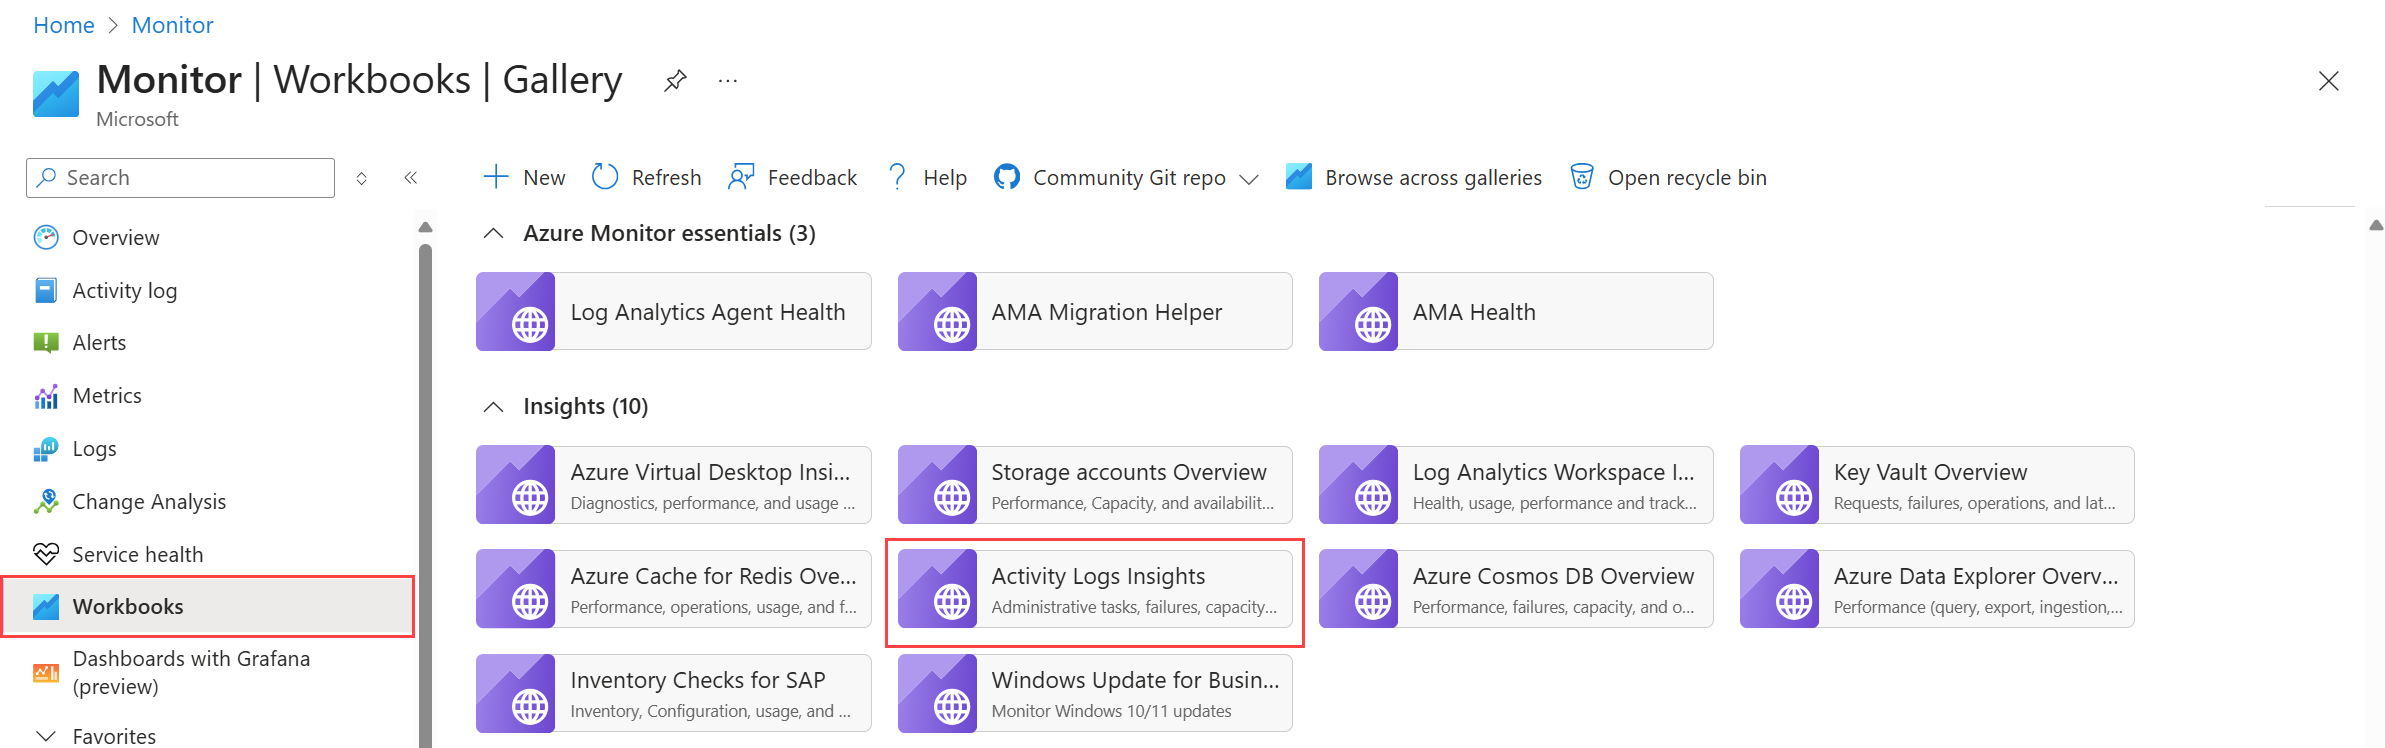Select Activity log in the sidebar
Image resolution: width=2385 pixels, height=748 pixels.
pos(124,290)
